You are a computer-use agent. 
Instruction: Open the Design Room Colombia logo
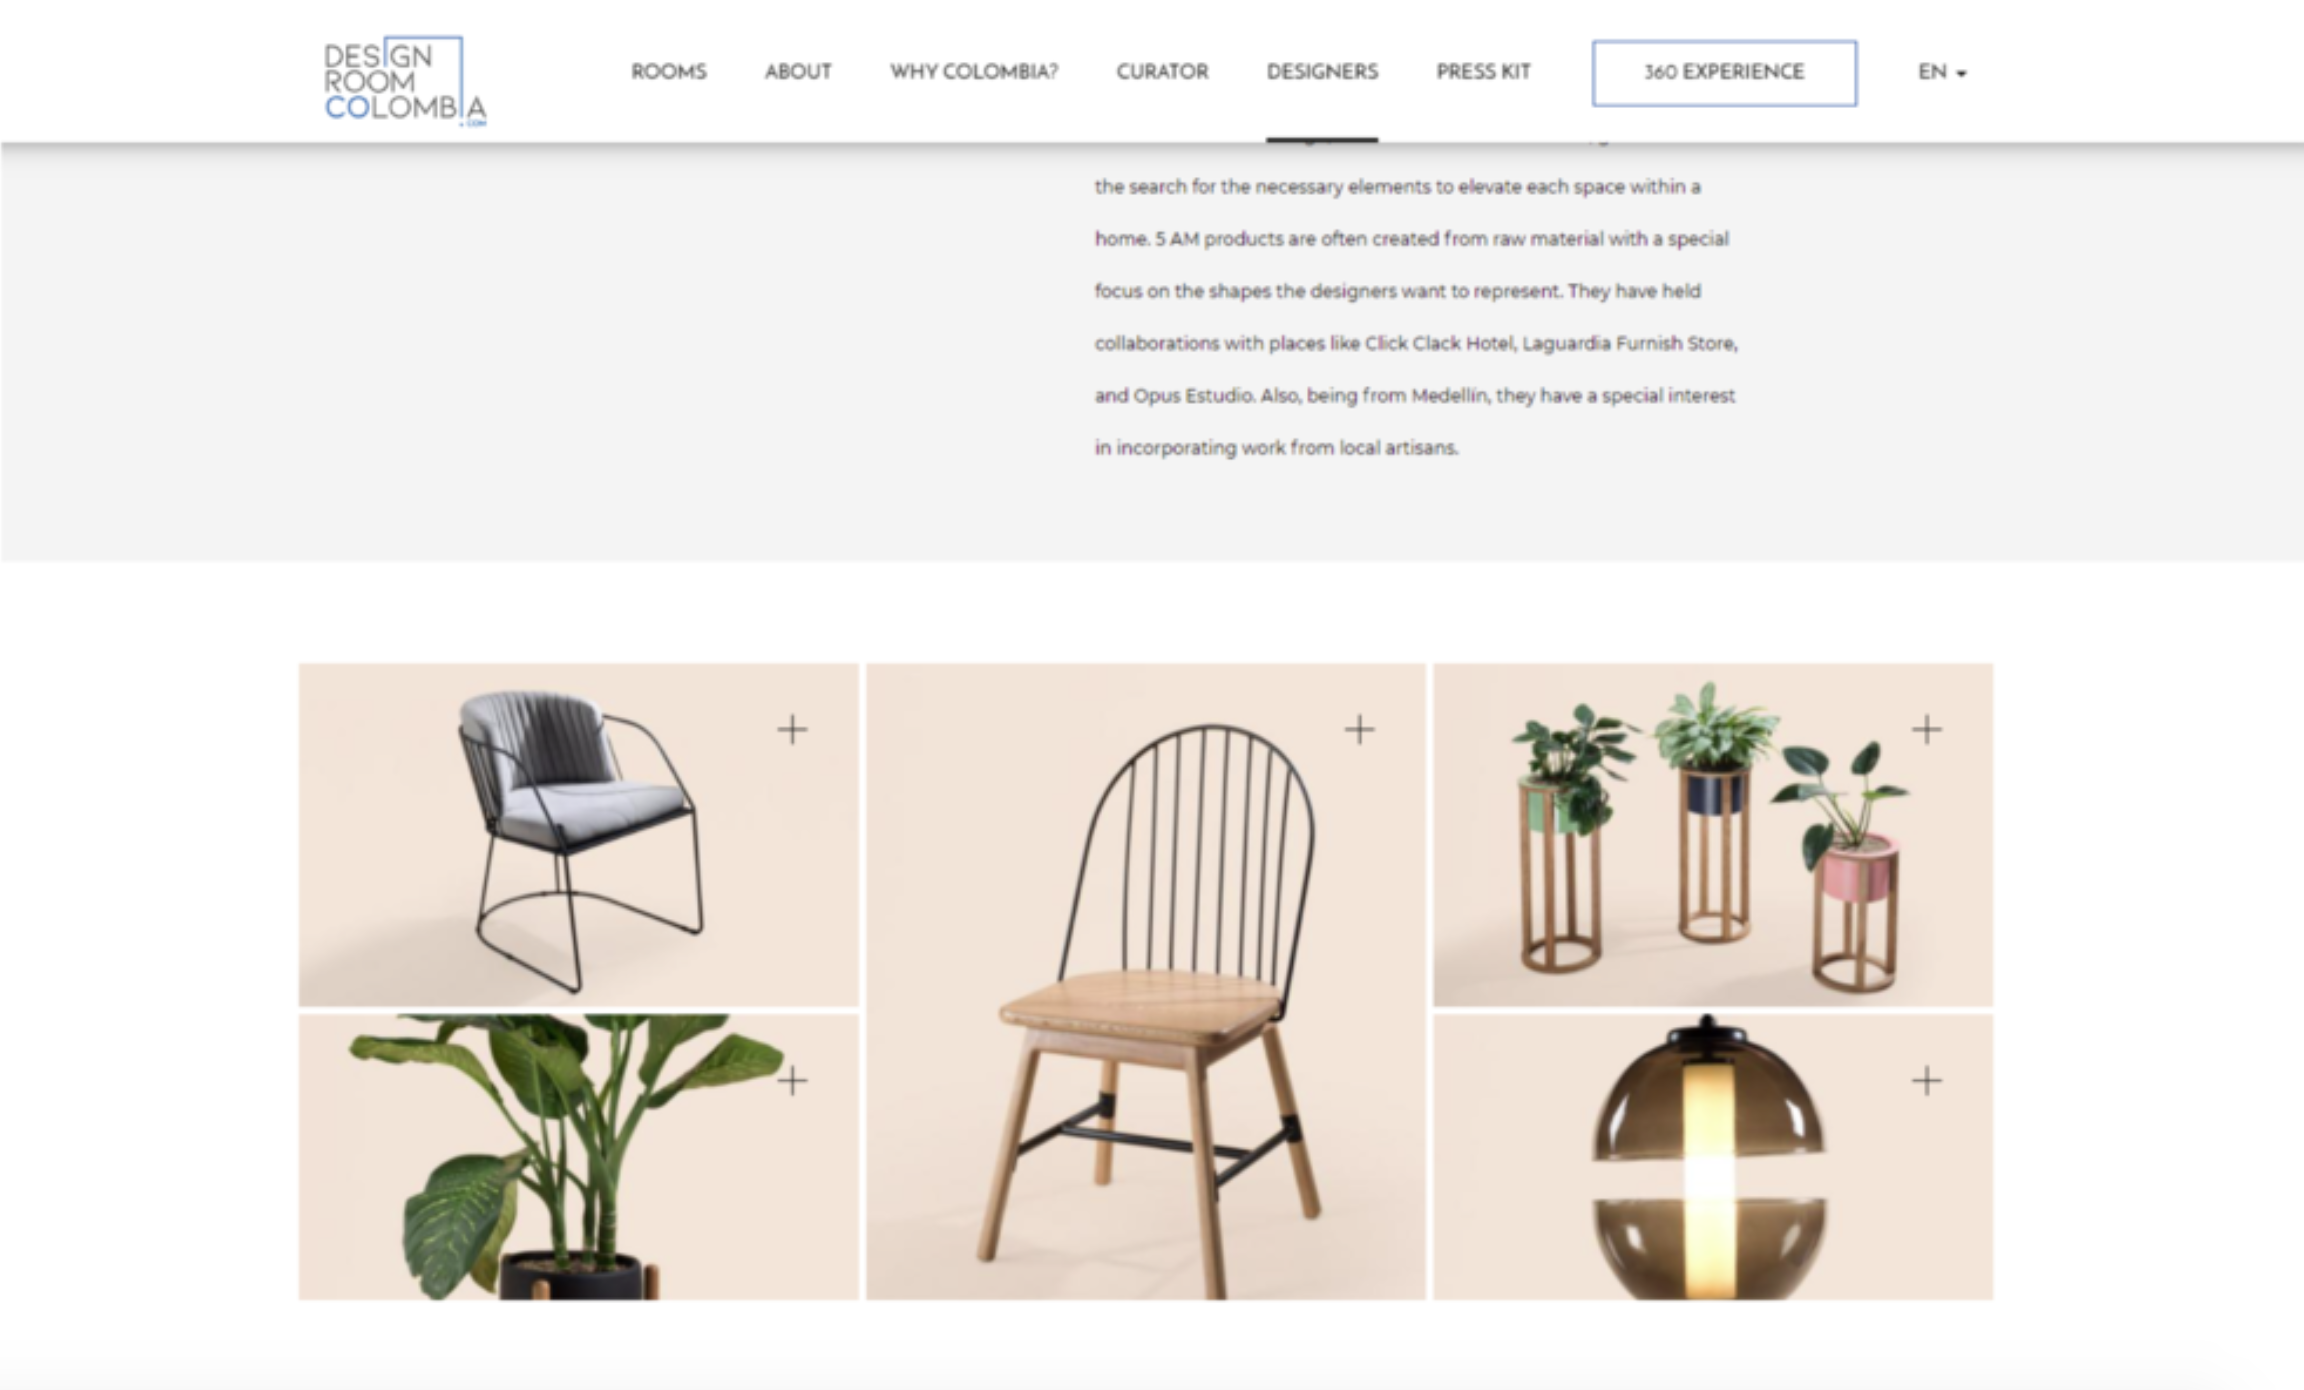[405, 81]
